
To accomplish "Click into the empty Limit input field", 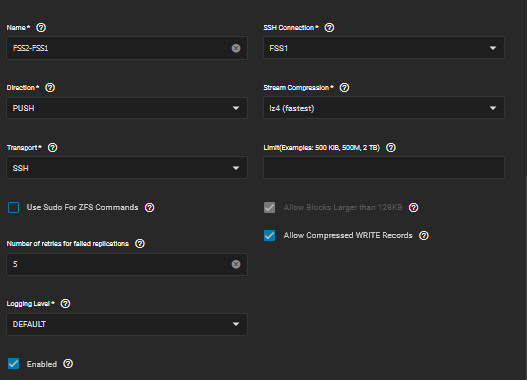I will tap(384, 168).
